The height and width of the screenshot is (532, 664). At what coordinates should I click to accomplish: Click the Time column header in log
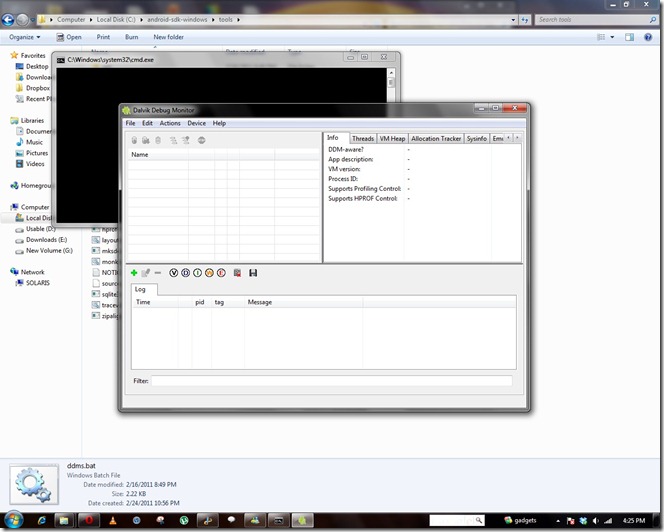pyautogui.click(x=155, y=302)
